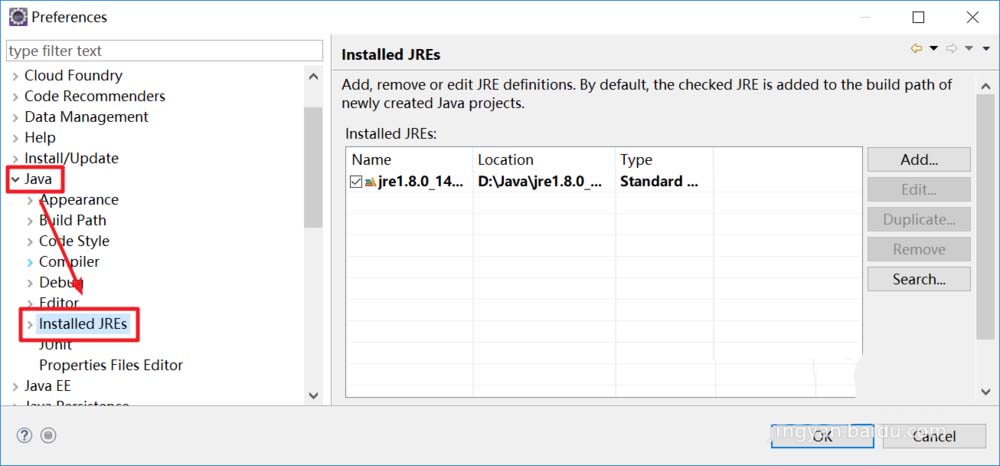The image size is (1000, 466).
Task: Click the oomph preference recorder icon
Action: tap(48, 435)
